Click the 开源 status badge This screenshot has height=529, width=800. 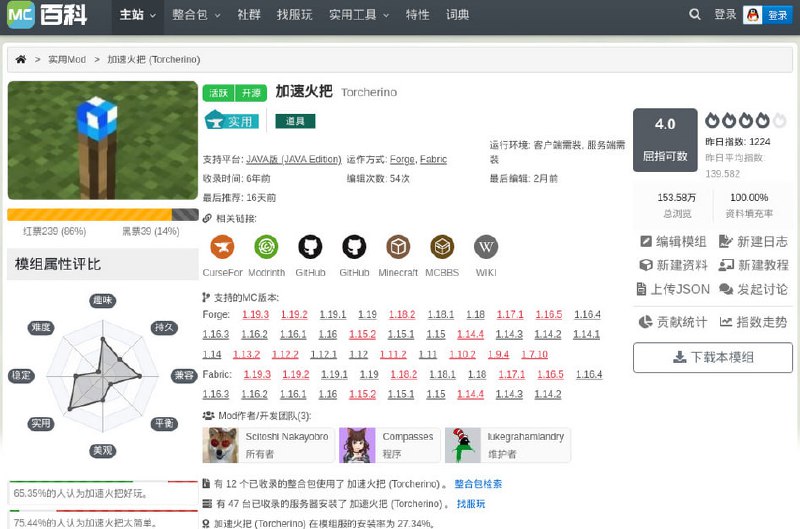251,93
